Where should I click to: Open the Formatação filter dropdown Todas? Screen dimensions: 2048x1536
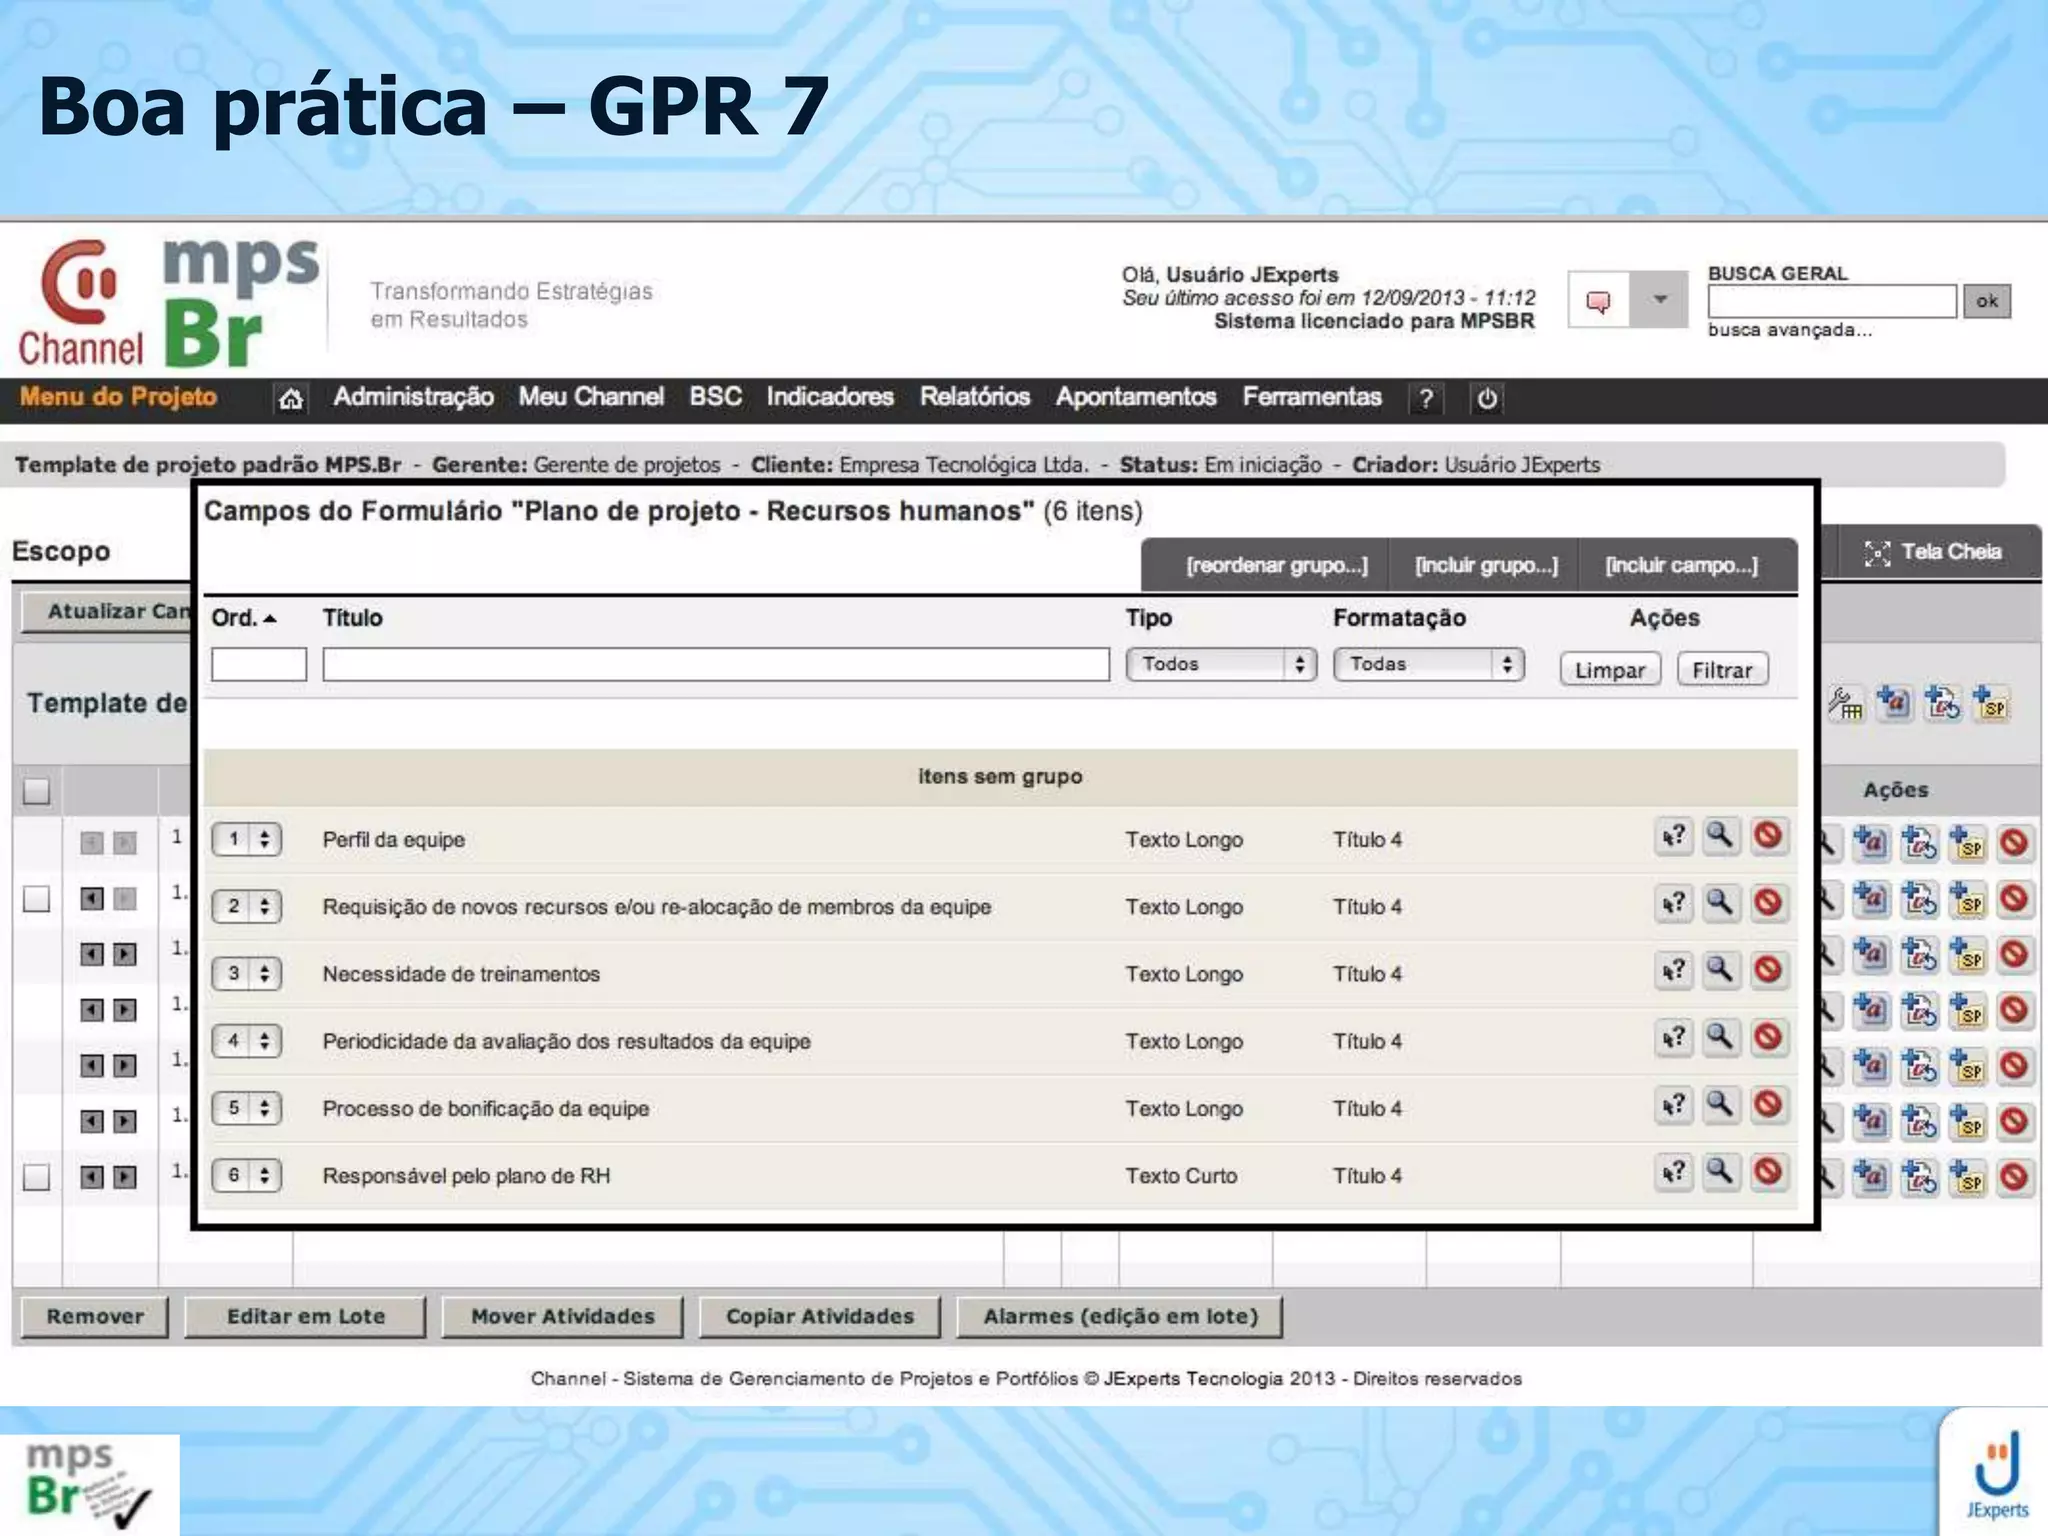click(1428, 664)
